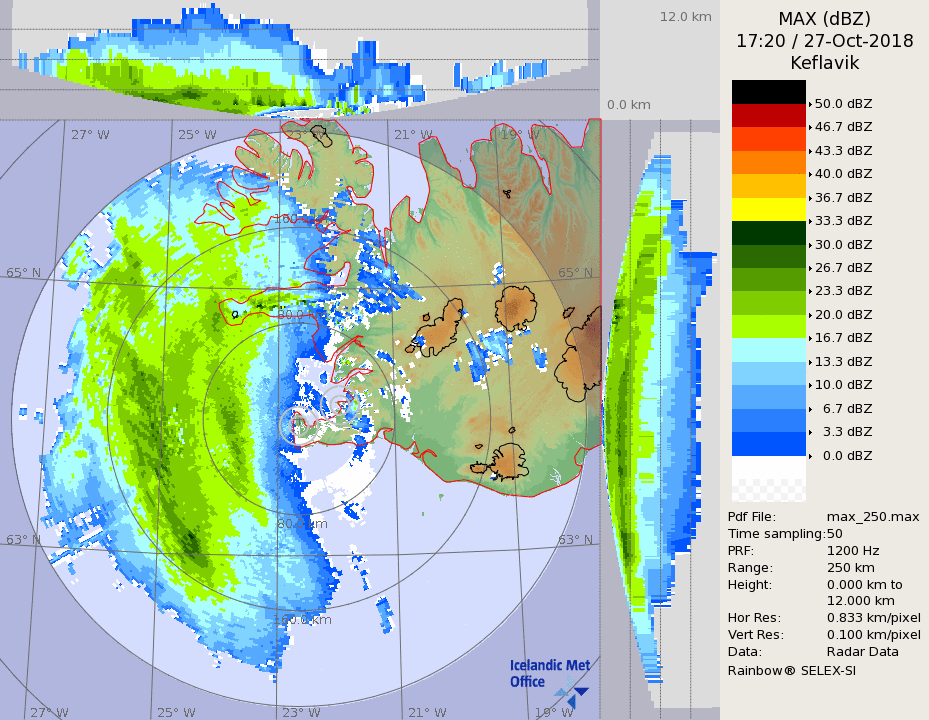Viewport: 929px width, 720px height.
Task: Pick the yellow 33.3 dBZ legend swatch
Action: click(x=768, y=209)
